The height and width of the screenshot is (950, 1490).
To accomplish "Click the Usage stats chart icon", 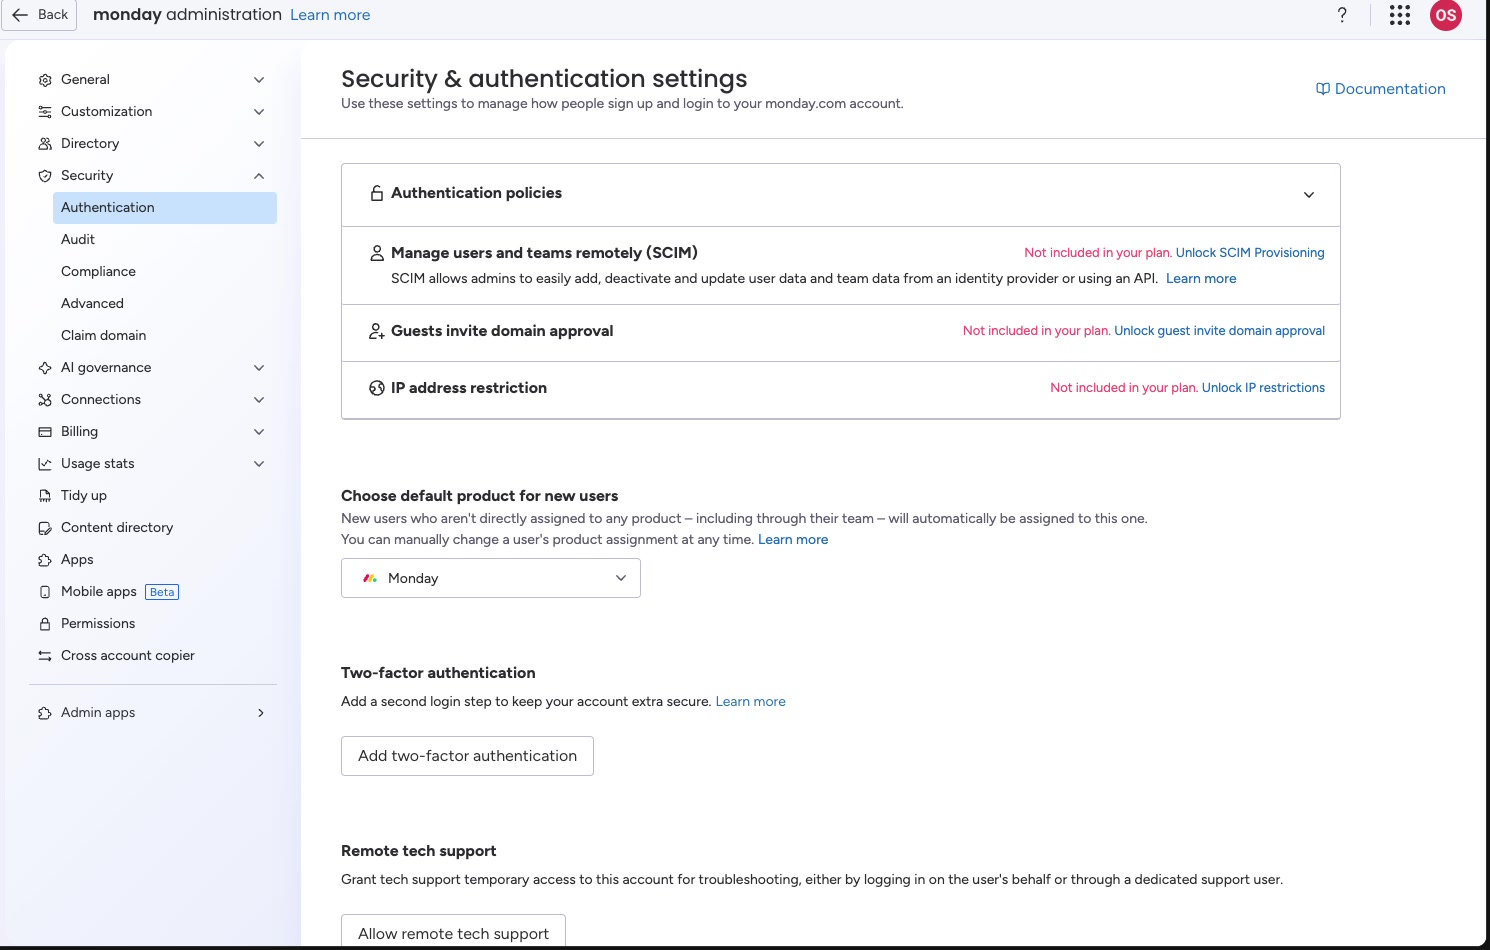I will coord(45,464).
